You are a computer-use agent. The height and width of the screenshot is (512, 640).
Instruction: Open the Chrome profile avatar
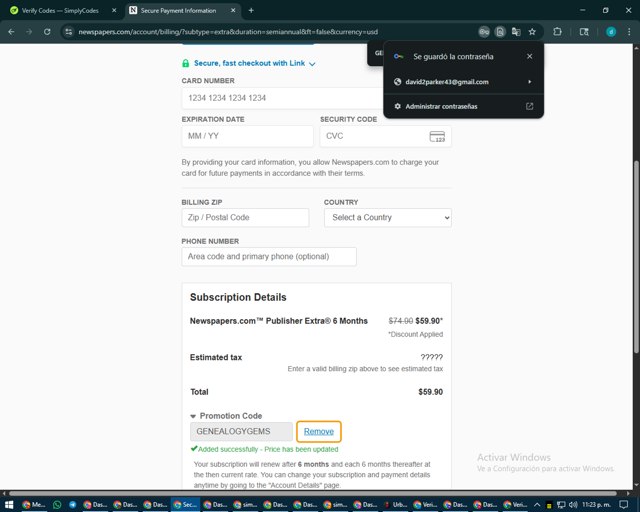click(x=611, y=32)
